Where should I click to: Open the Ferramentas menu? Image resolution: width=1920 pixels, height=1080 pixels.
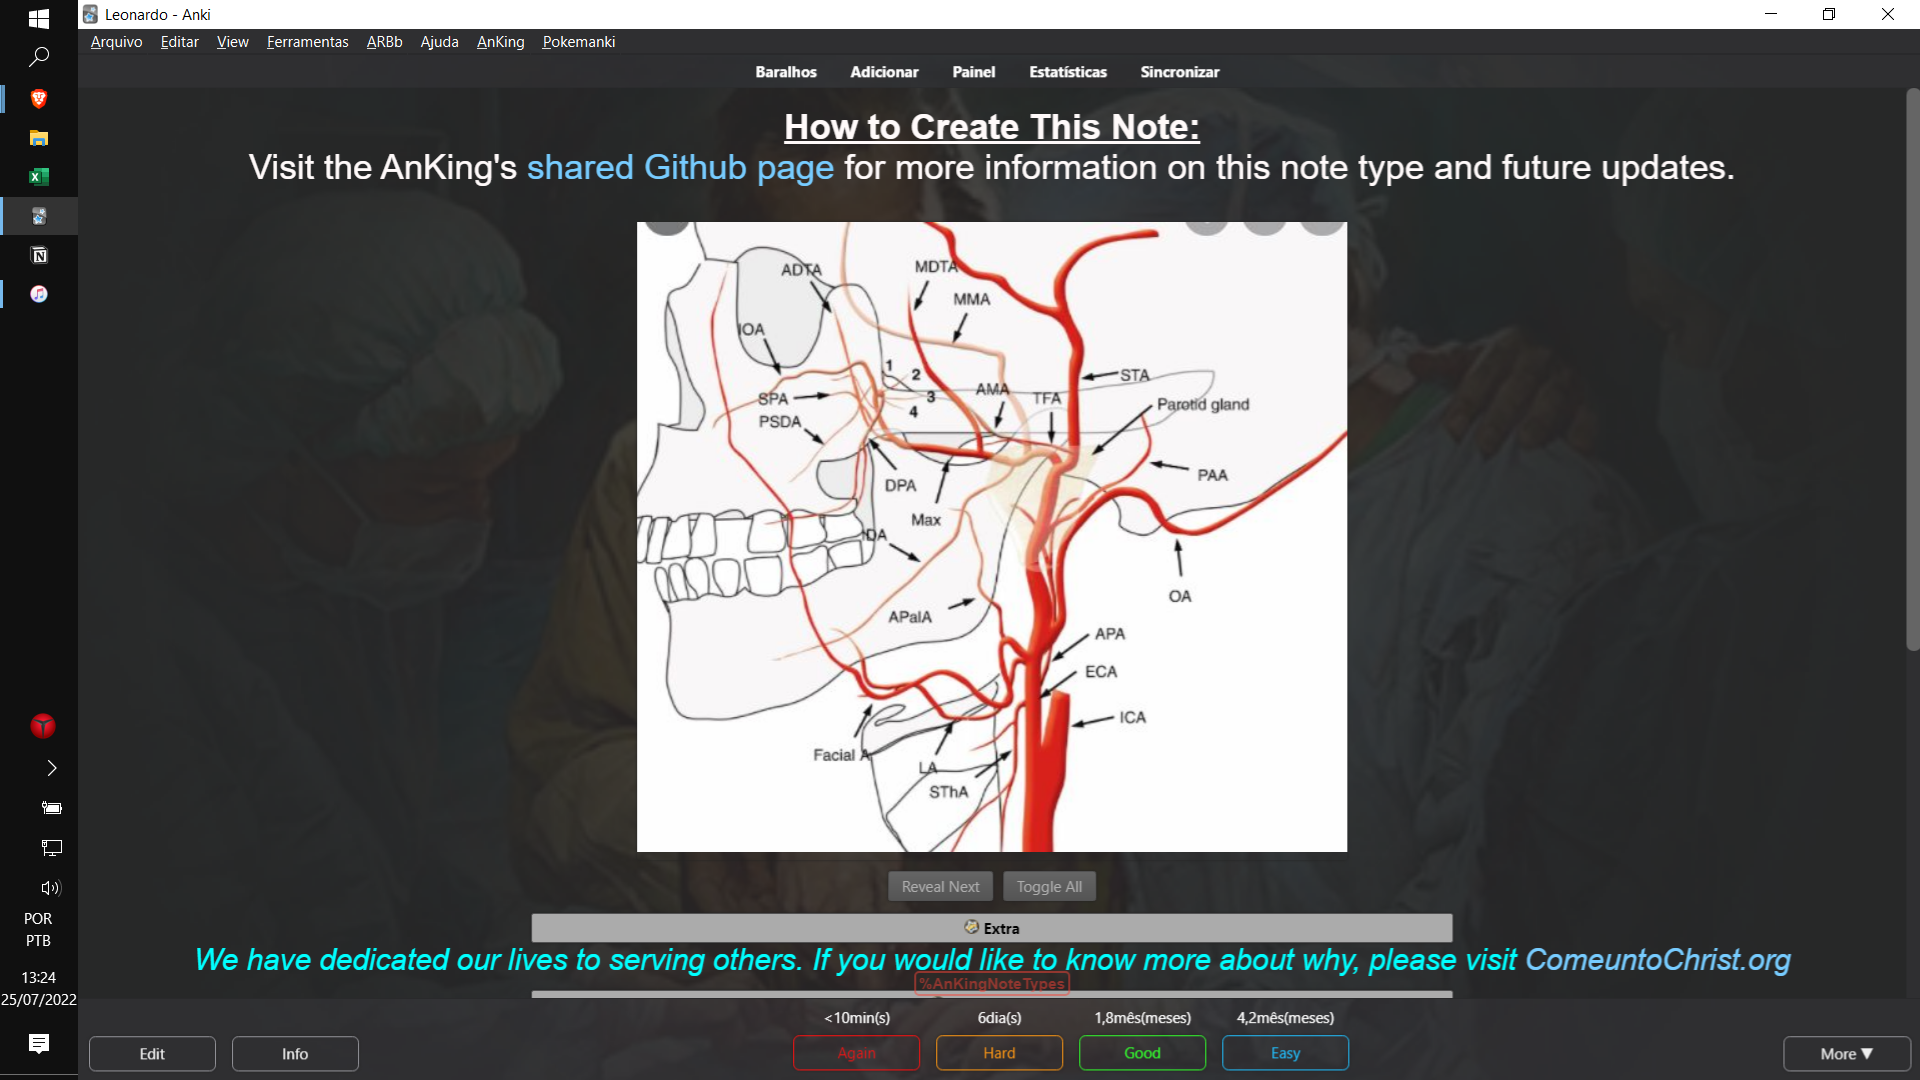click(x=307, y=42)
